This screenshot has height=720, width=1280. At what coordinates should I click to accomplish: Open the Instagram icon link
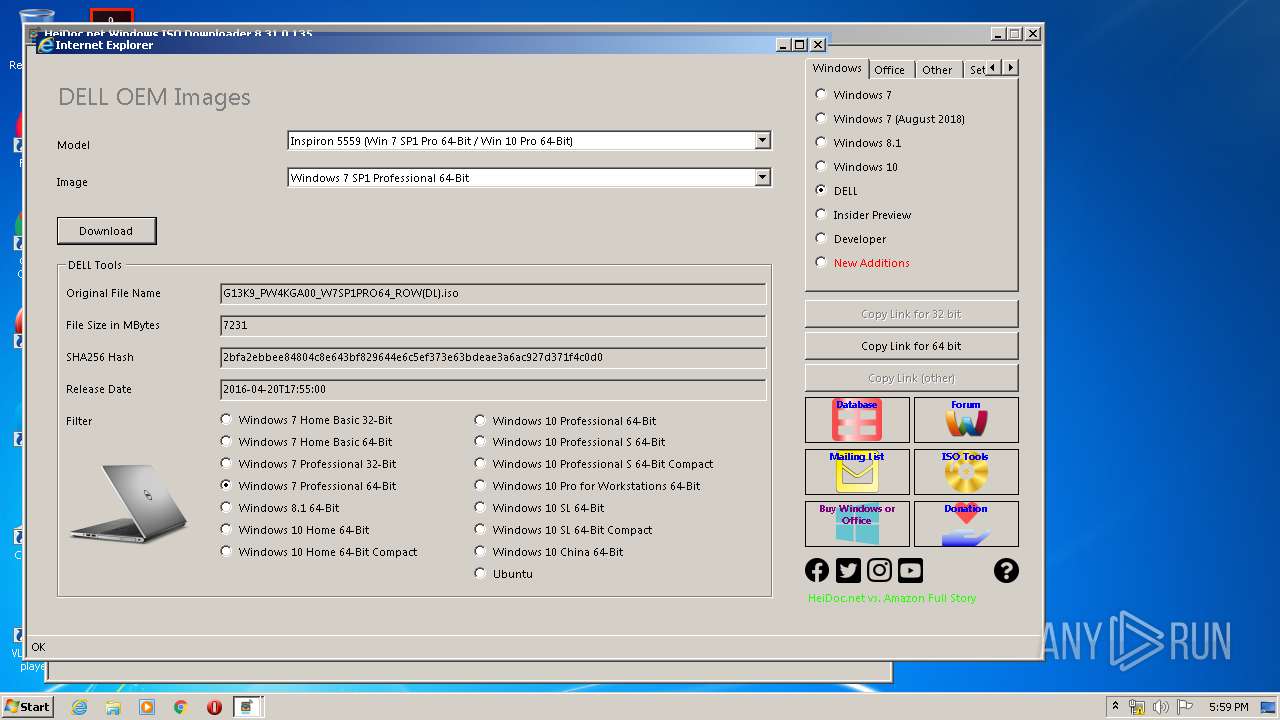click(879, 570)
